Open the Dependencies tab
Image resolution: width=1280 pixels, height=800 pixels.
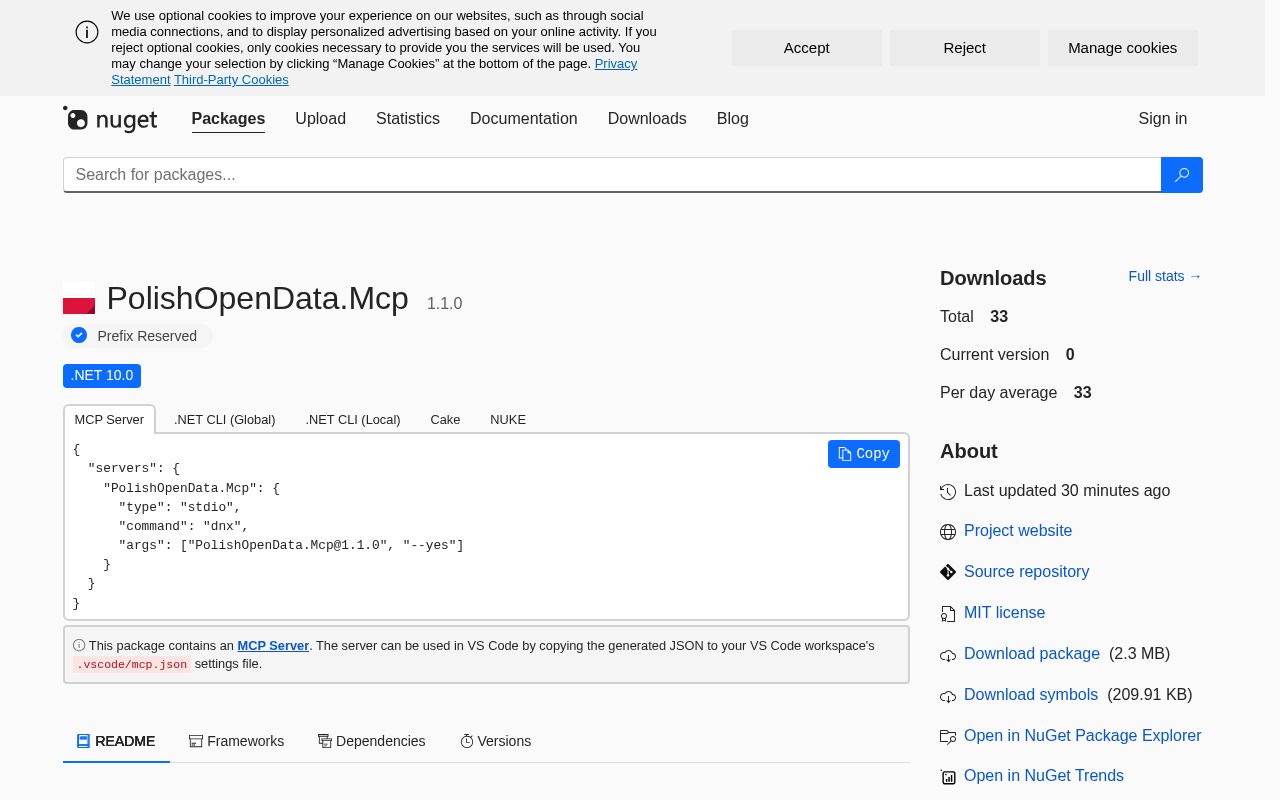[x=372, y=741]
